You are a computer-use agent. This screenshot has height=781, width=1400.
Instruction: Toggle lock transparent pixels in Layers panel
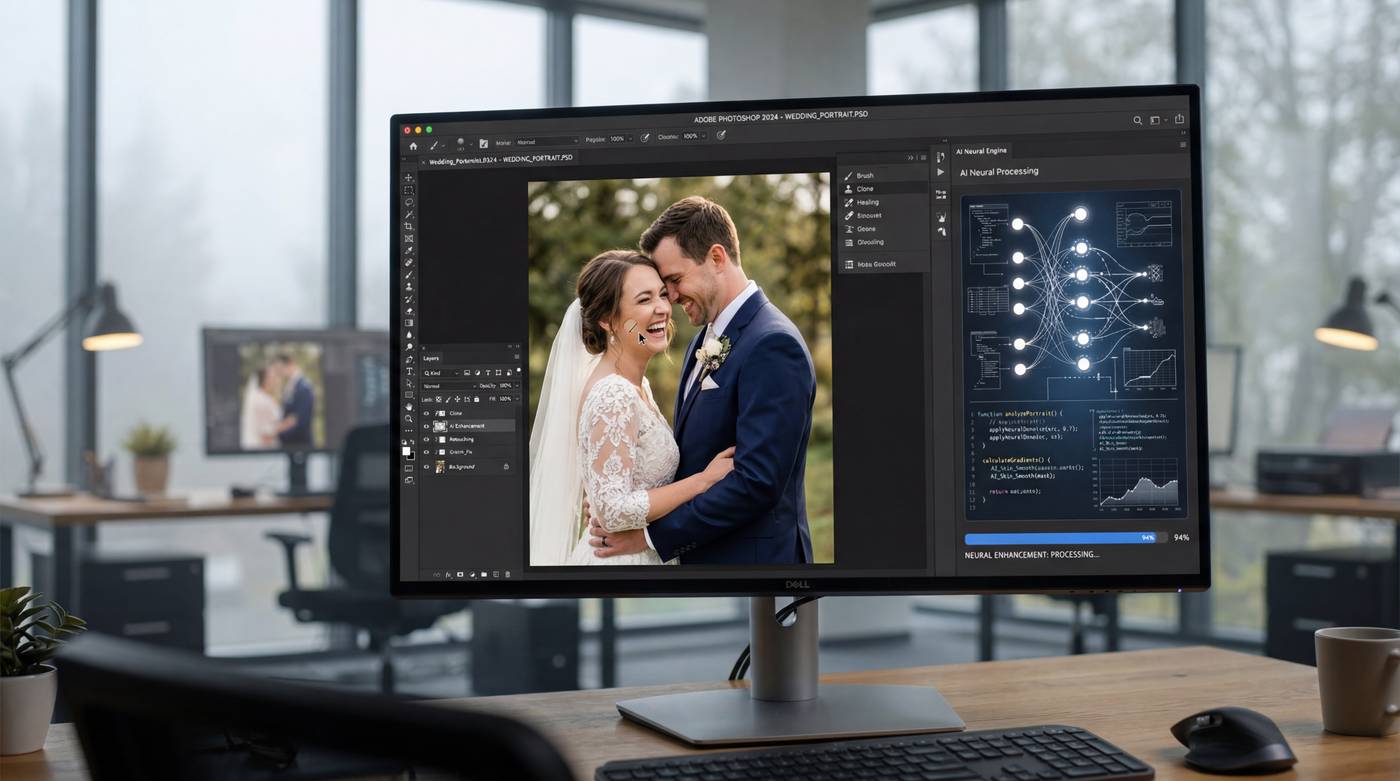click(439, 399)
